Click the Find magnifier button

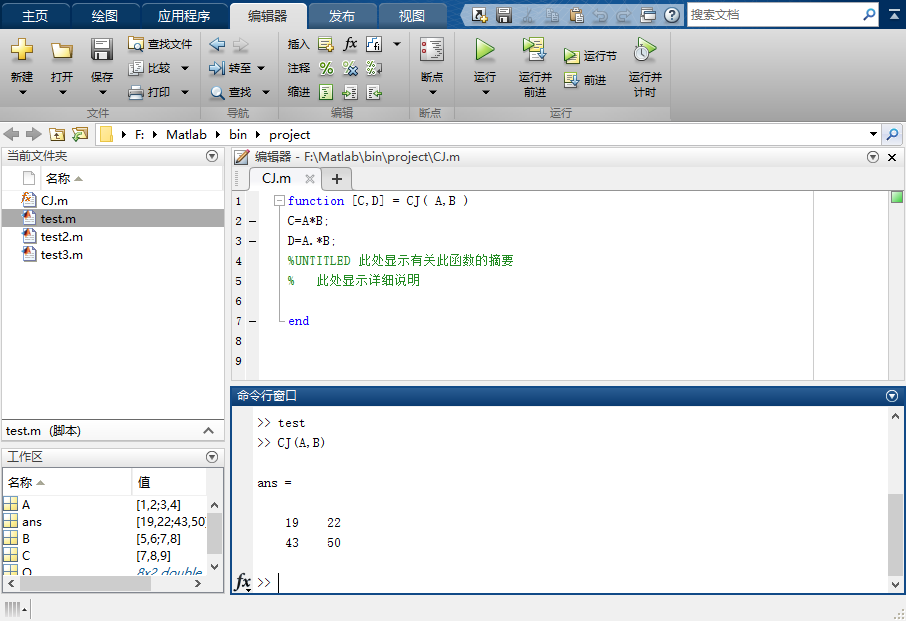click(231, 92)
